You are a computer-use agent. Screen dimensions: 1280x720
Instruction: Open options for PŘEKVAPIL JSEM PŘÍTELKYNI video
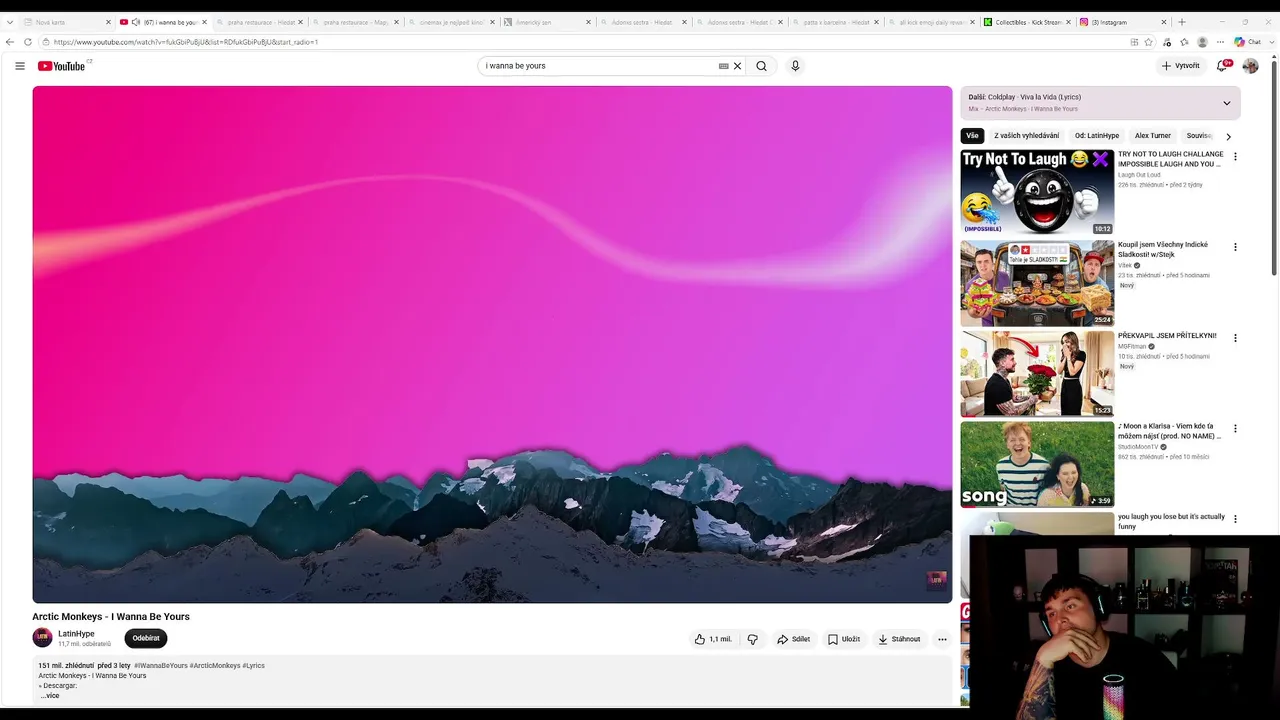(x=1235, y=338)
